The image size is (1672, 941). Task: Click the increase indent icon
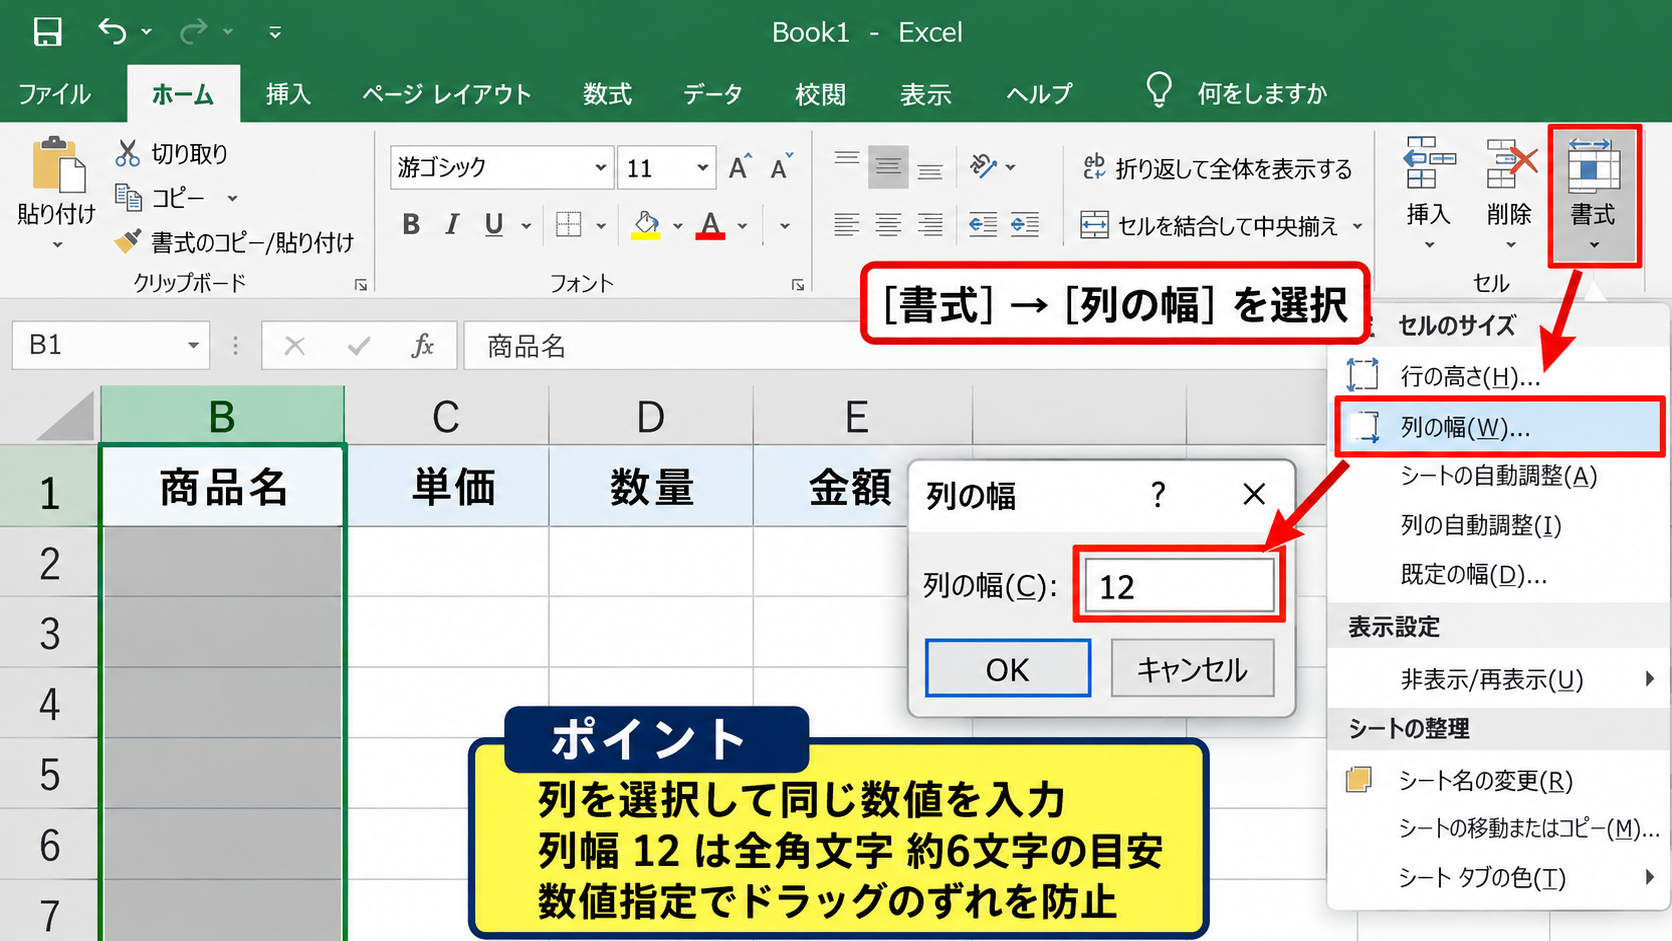click(1025, 225)
